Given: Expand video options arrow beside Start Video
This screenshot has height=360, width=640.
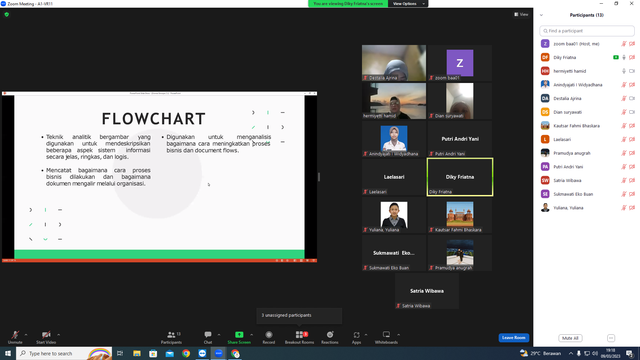Looking at the screenshot, I should (x=58, y=335).
